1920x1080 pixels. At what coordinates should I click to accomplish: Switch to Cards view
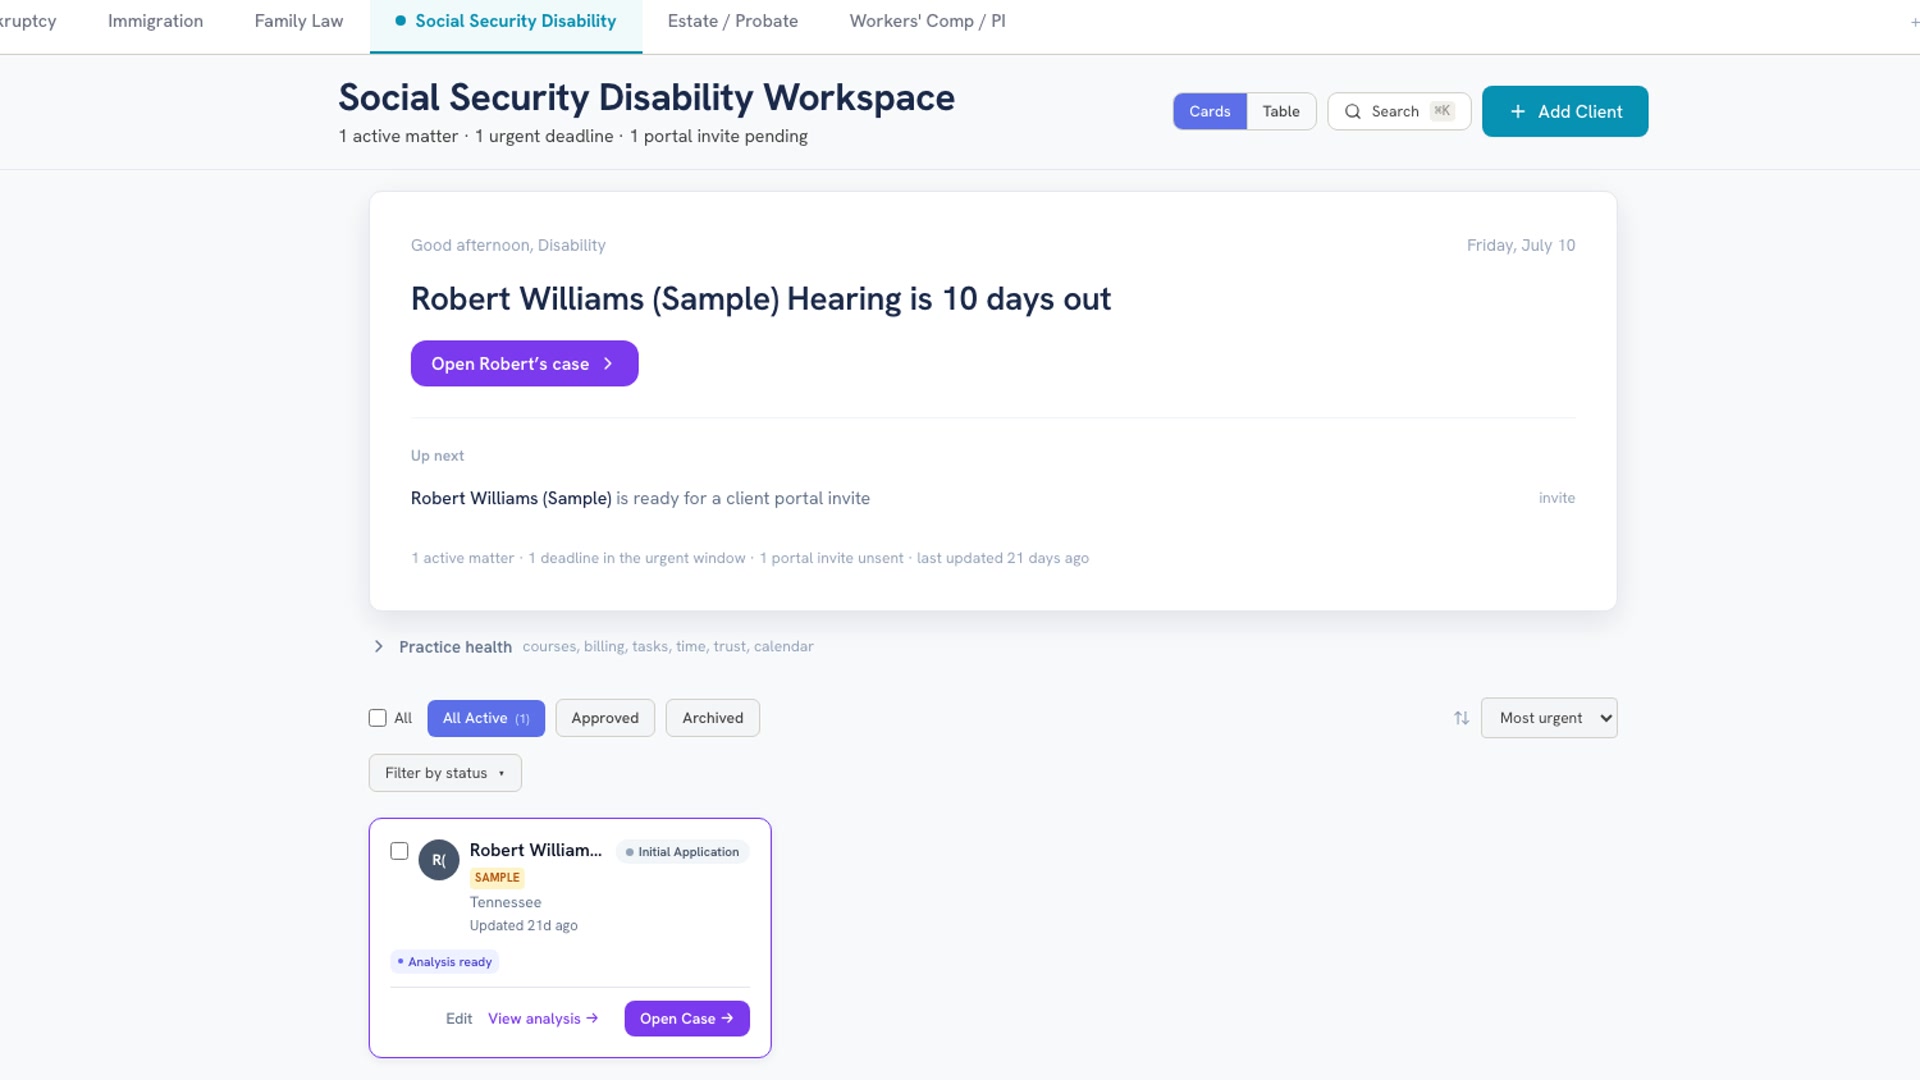[1209, 111]
